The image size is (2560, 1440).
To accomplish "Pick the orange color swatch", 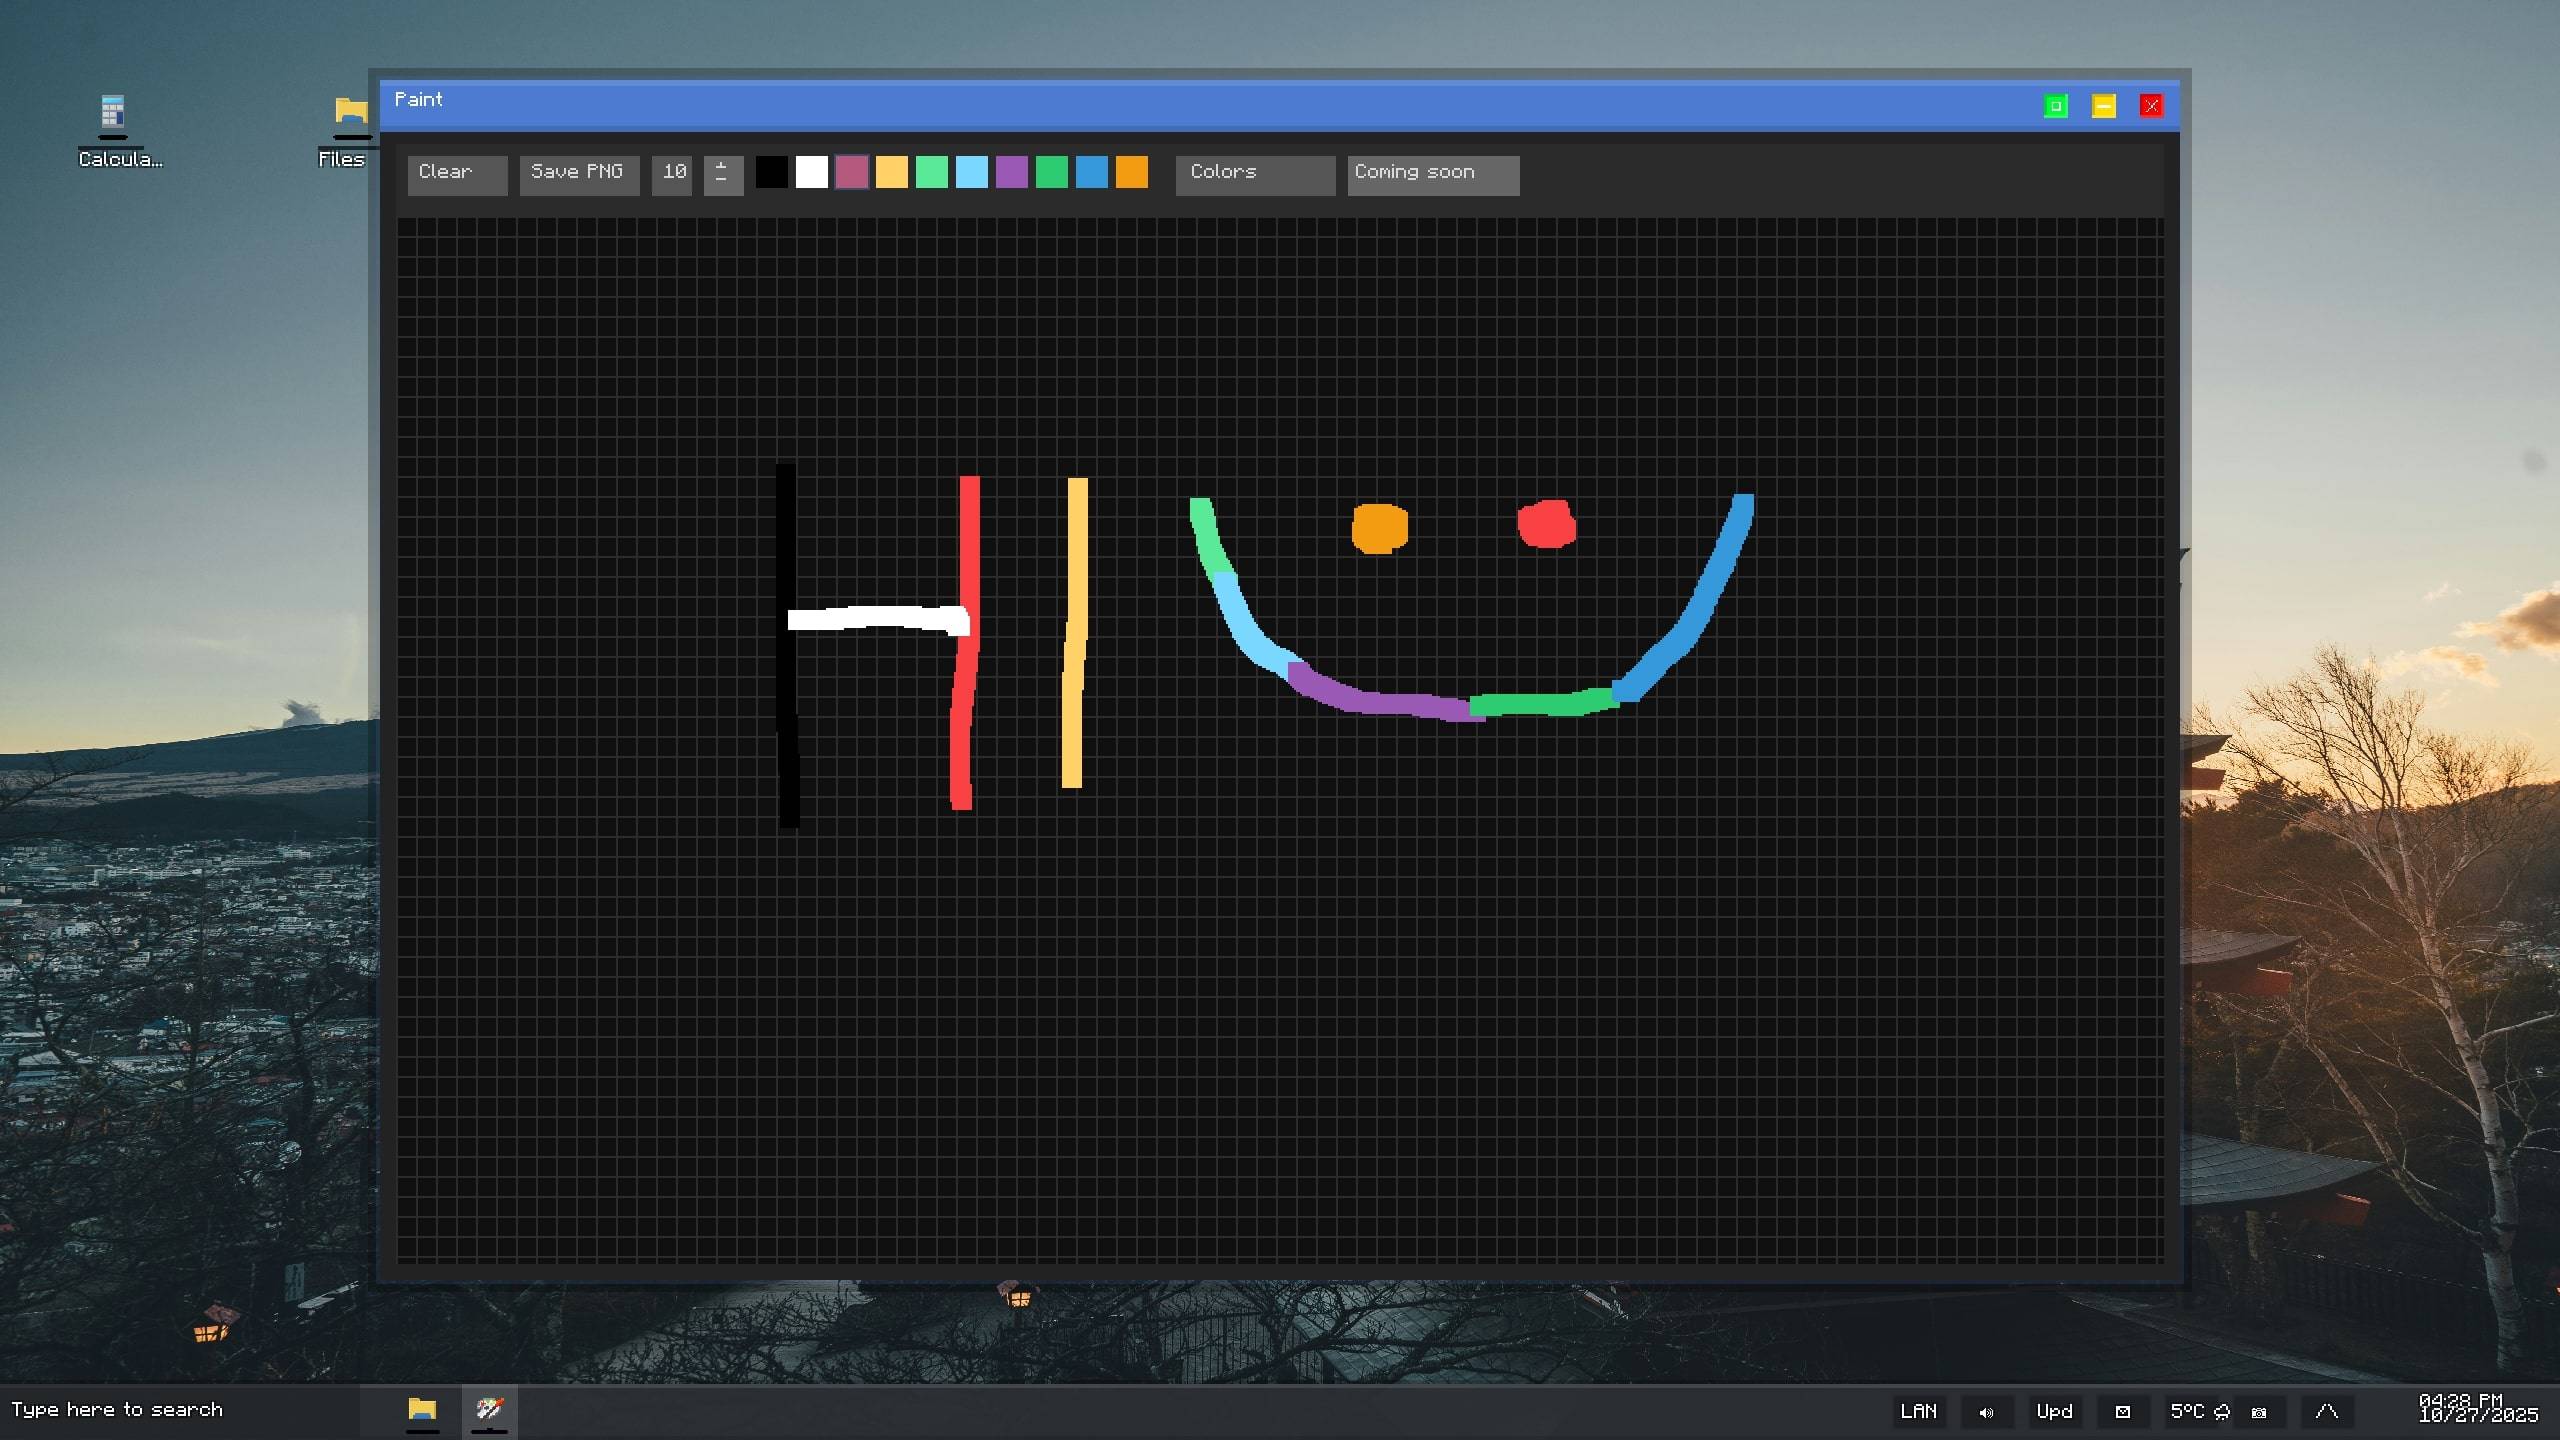I will [1131, 172].
